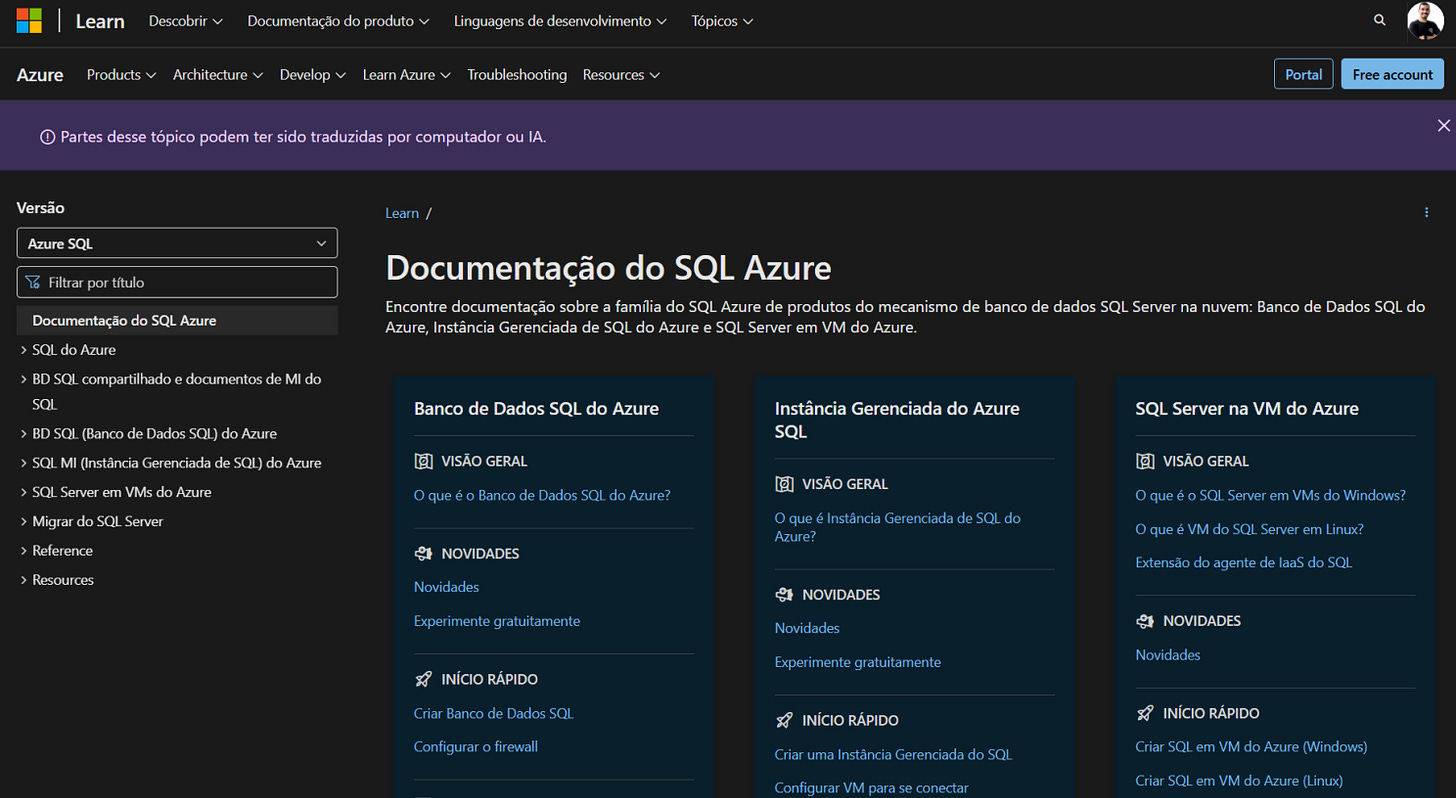The width and height of the screenshot is (1456, 798).
Task: Open Criar SQL em VM do Azure (Linux)
Action: coord(1239,780)
